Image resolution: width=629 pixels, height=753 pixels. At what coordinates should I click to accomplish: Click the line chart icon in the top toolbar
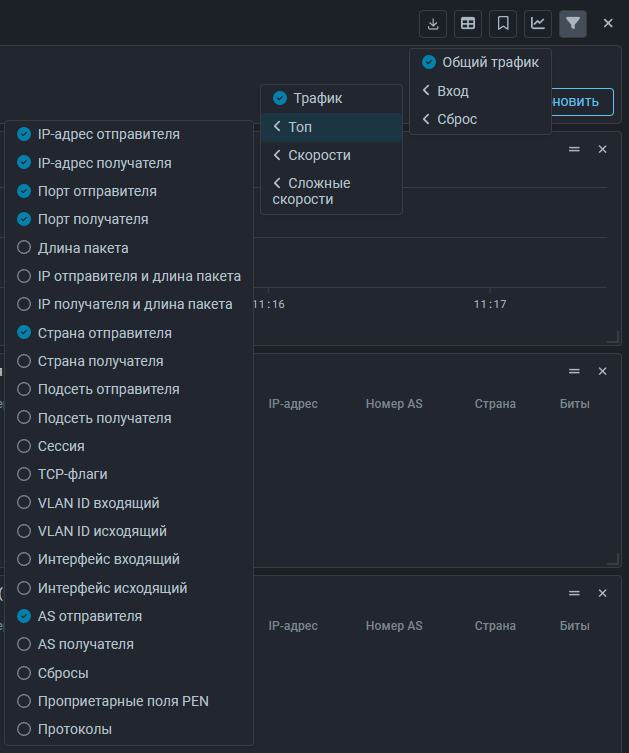[x=538, y=23]
